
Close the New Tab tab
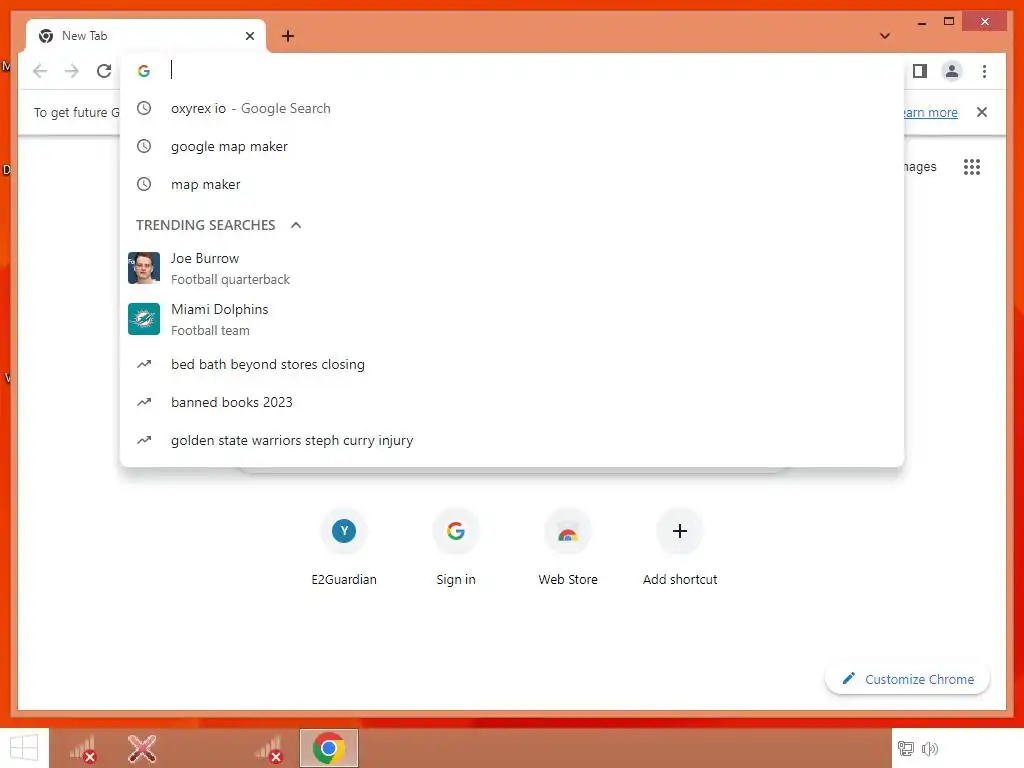tap(249, 36)
